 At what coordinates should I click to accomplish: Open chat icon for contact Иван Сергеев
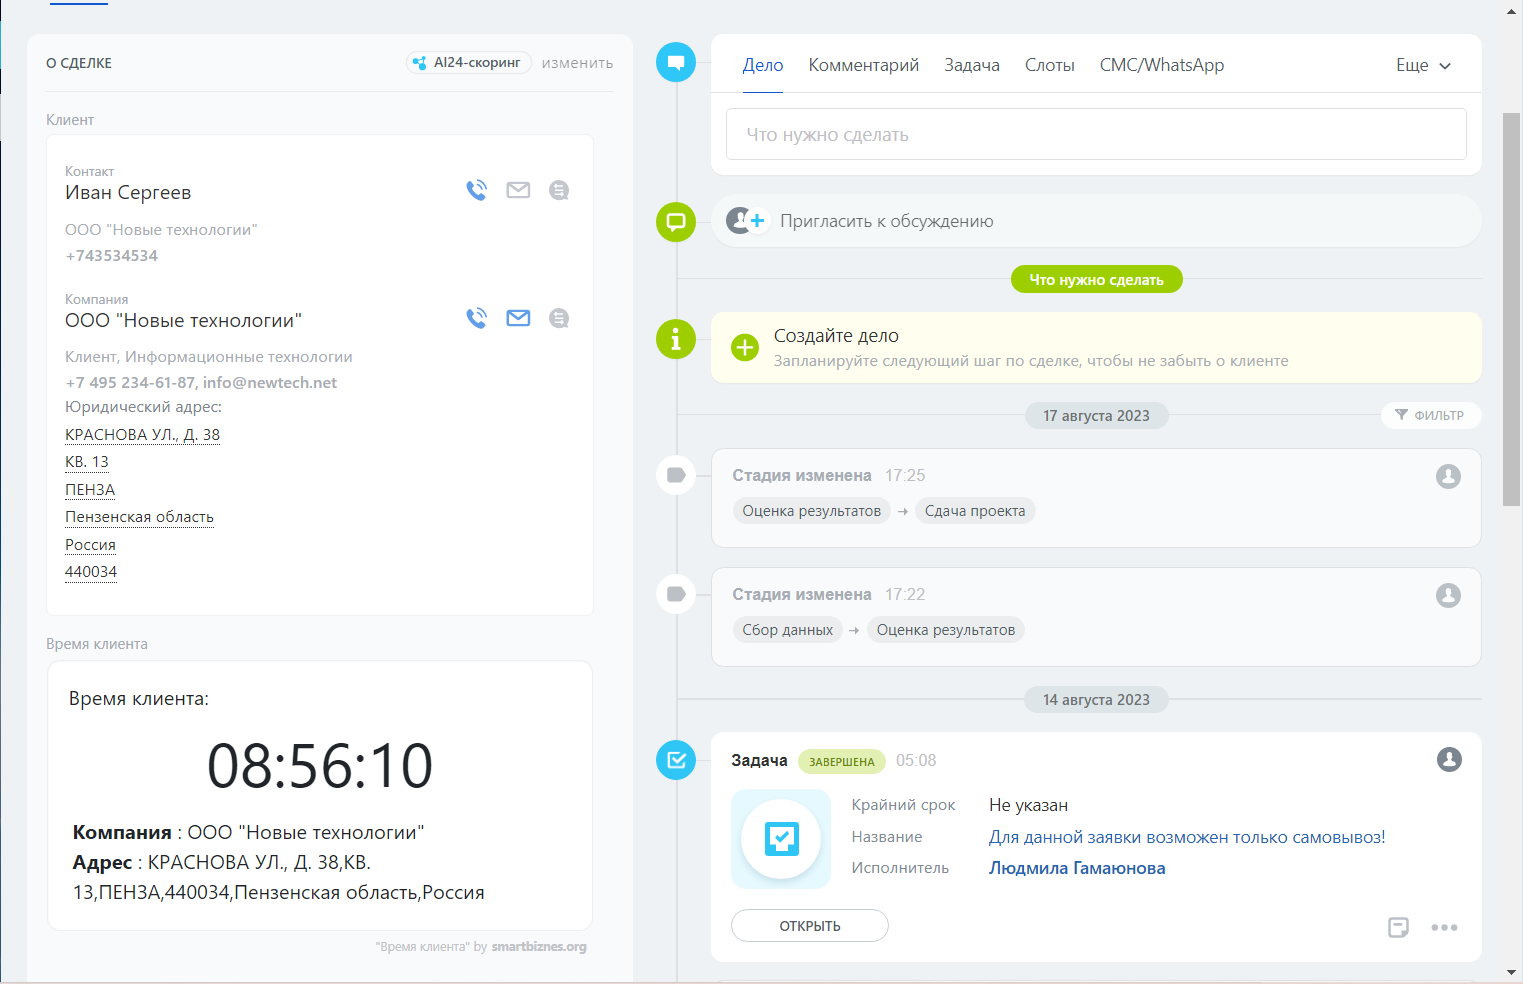pyautogui.click(x=559, y=190)
